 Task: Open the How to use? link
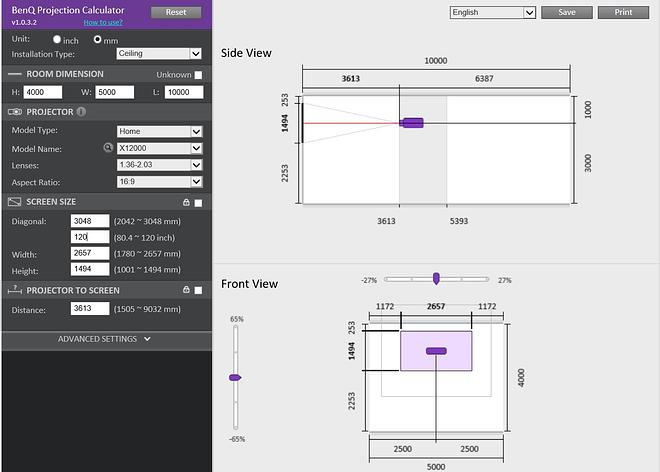coord(103,22)
